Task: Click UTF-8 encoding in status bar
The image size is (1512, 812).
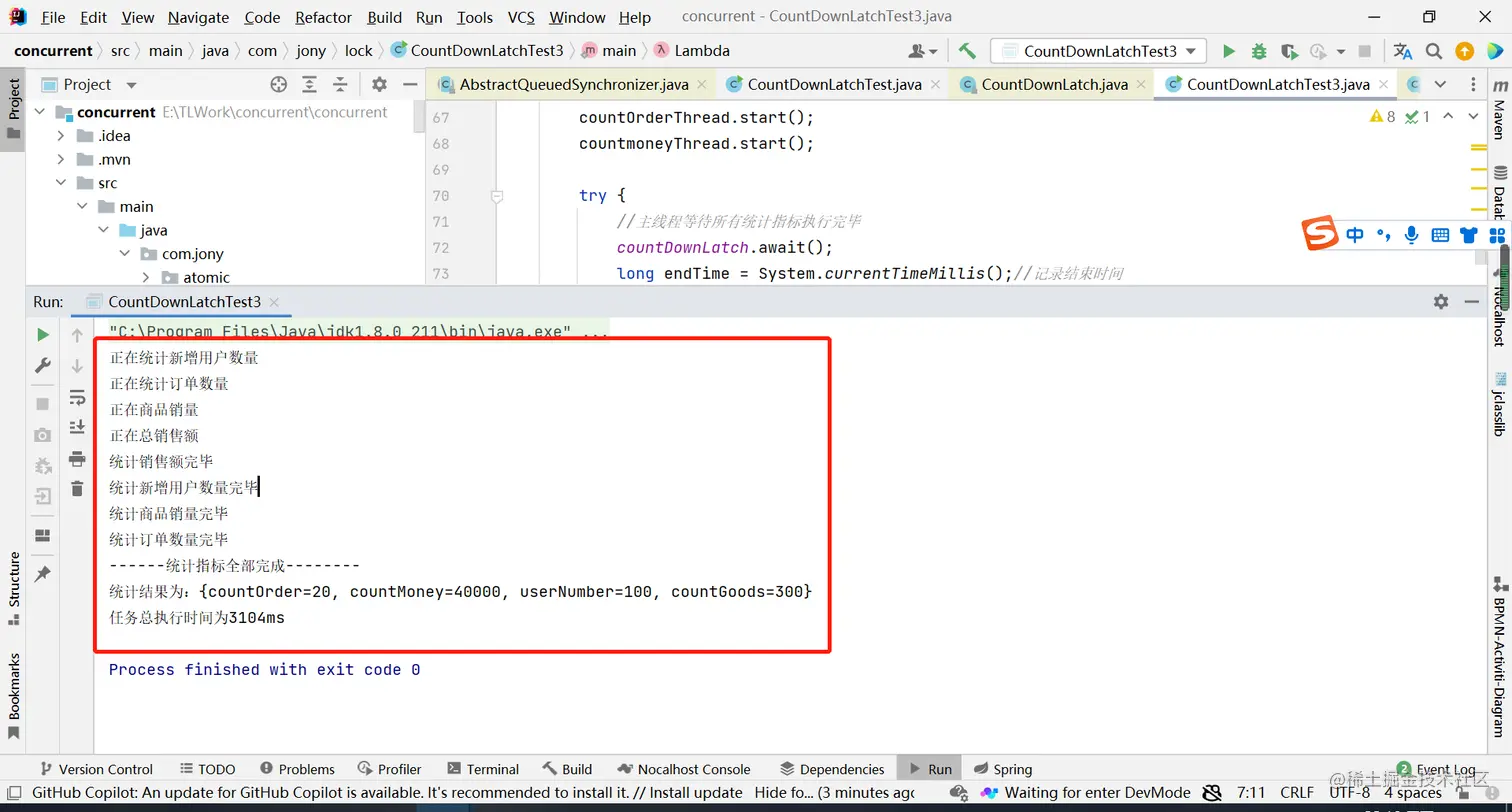Action: pyautogui.click(x=1350, y=793)
